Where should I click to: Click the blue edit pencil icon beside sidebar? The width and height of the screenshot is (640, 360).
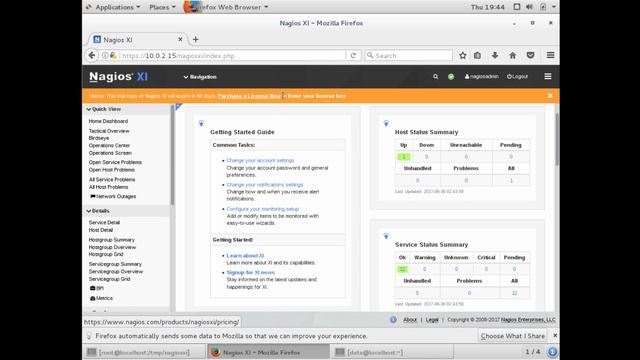pos(179,107)
